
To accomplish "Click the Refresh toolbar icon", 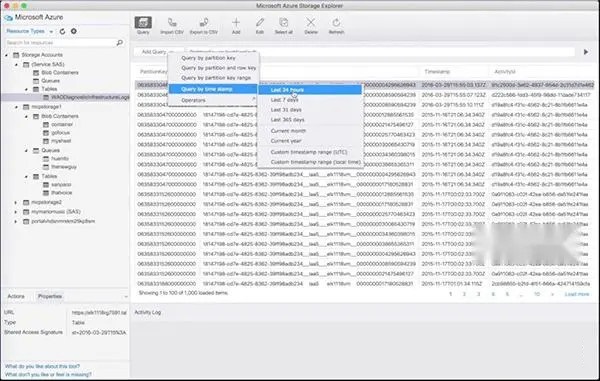I will point(336,23).
